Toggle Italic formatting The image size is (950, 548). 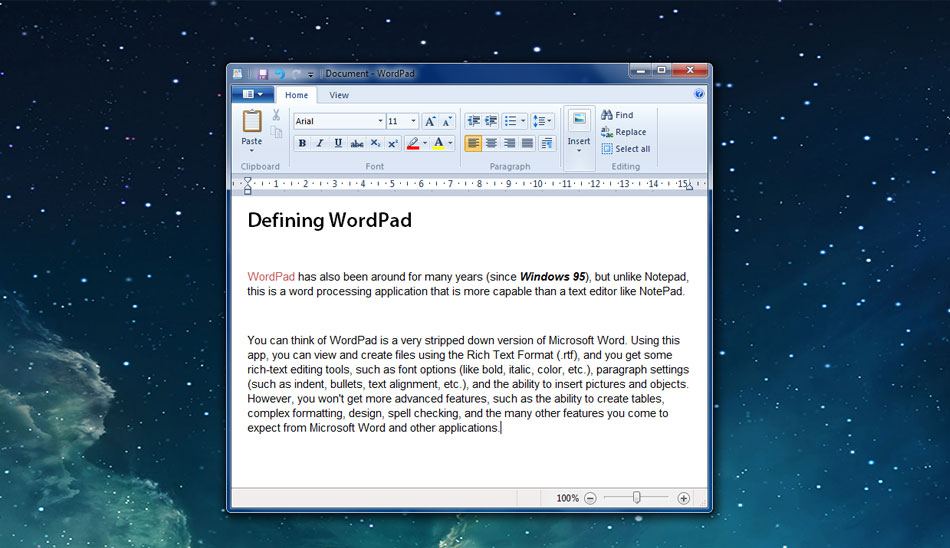click(320, 143)
